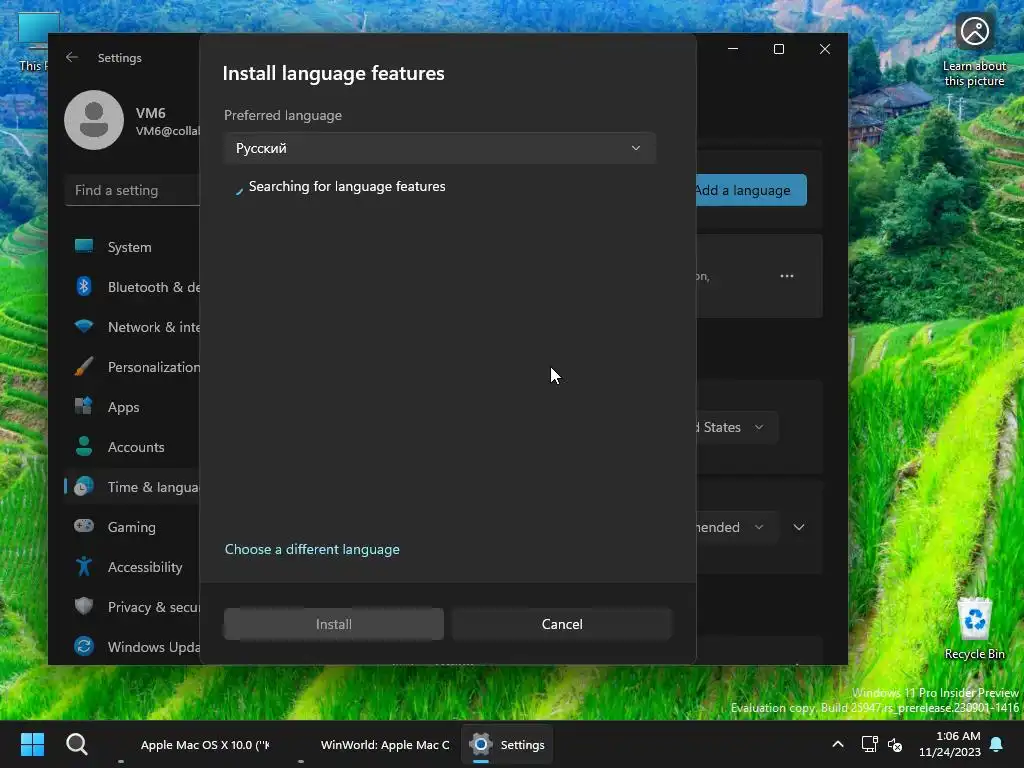1024x768 pixels.
Task: Focus the Find a setting search box
Action: (133, 190)
